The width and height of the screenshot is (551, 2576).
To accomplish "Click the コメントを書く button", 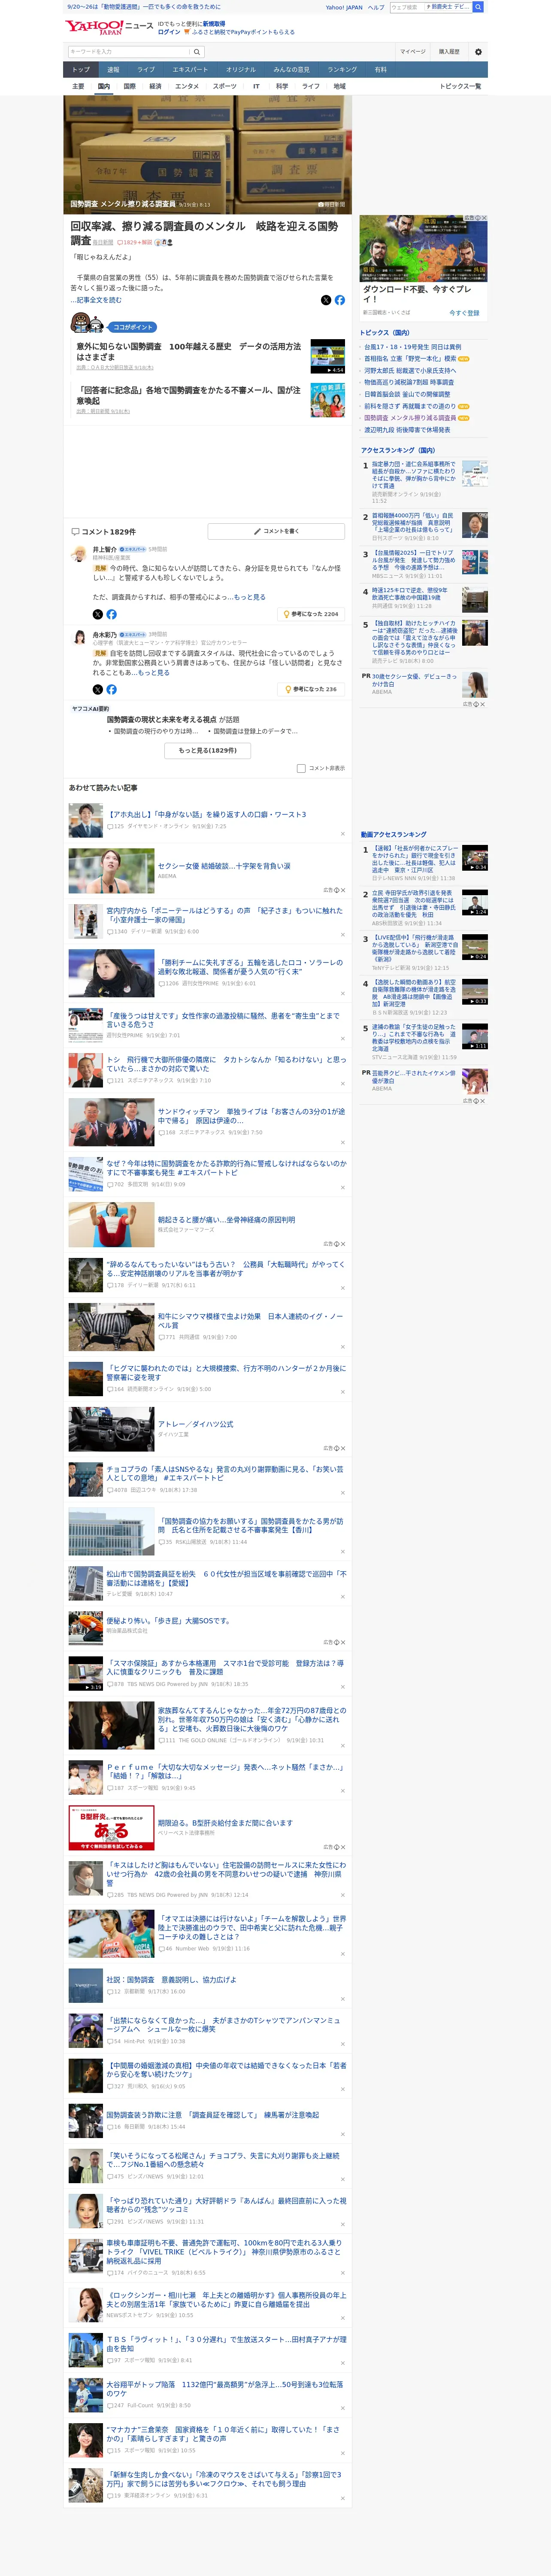I will pos(276,531).
